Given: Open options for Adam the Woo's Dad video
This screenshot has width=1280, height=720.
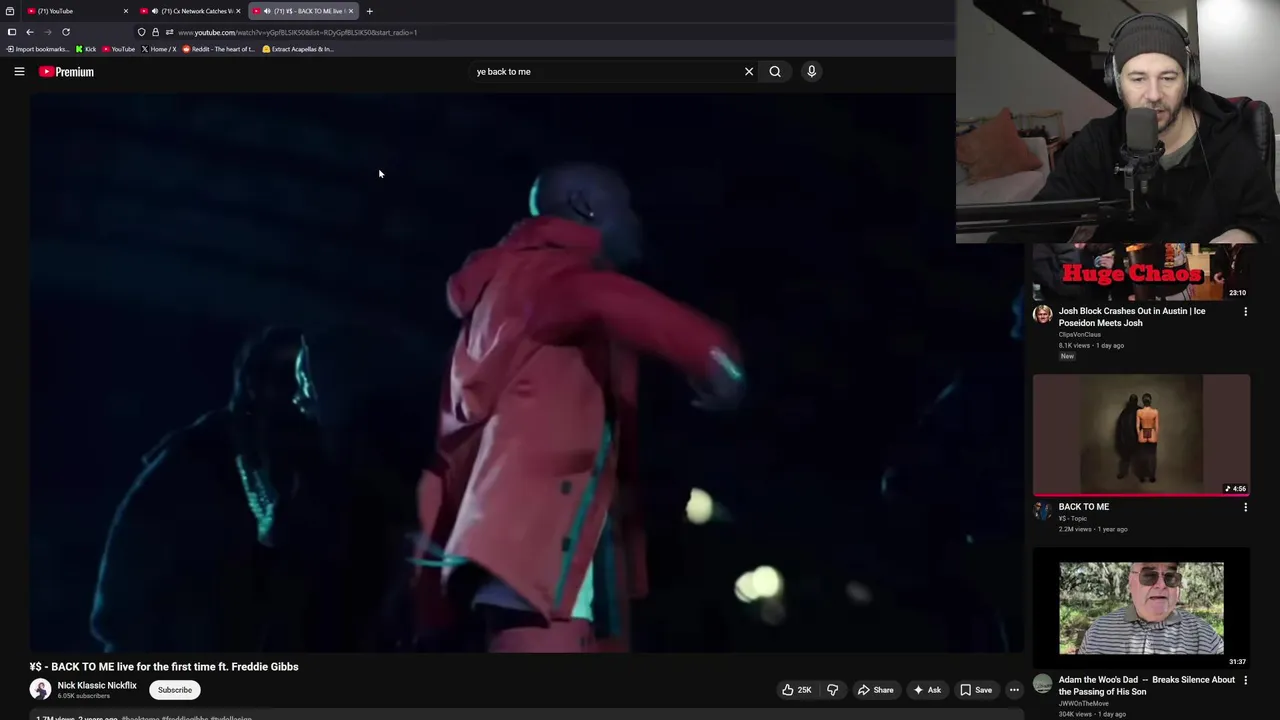Looking at the screenshot, I should 1245,681.
